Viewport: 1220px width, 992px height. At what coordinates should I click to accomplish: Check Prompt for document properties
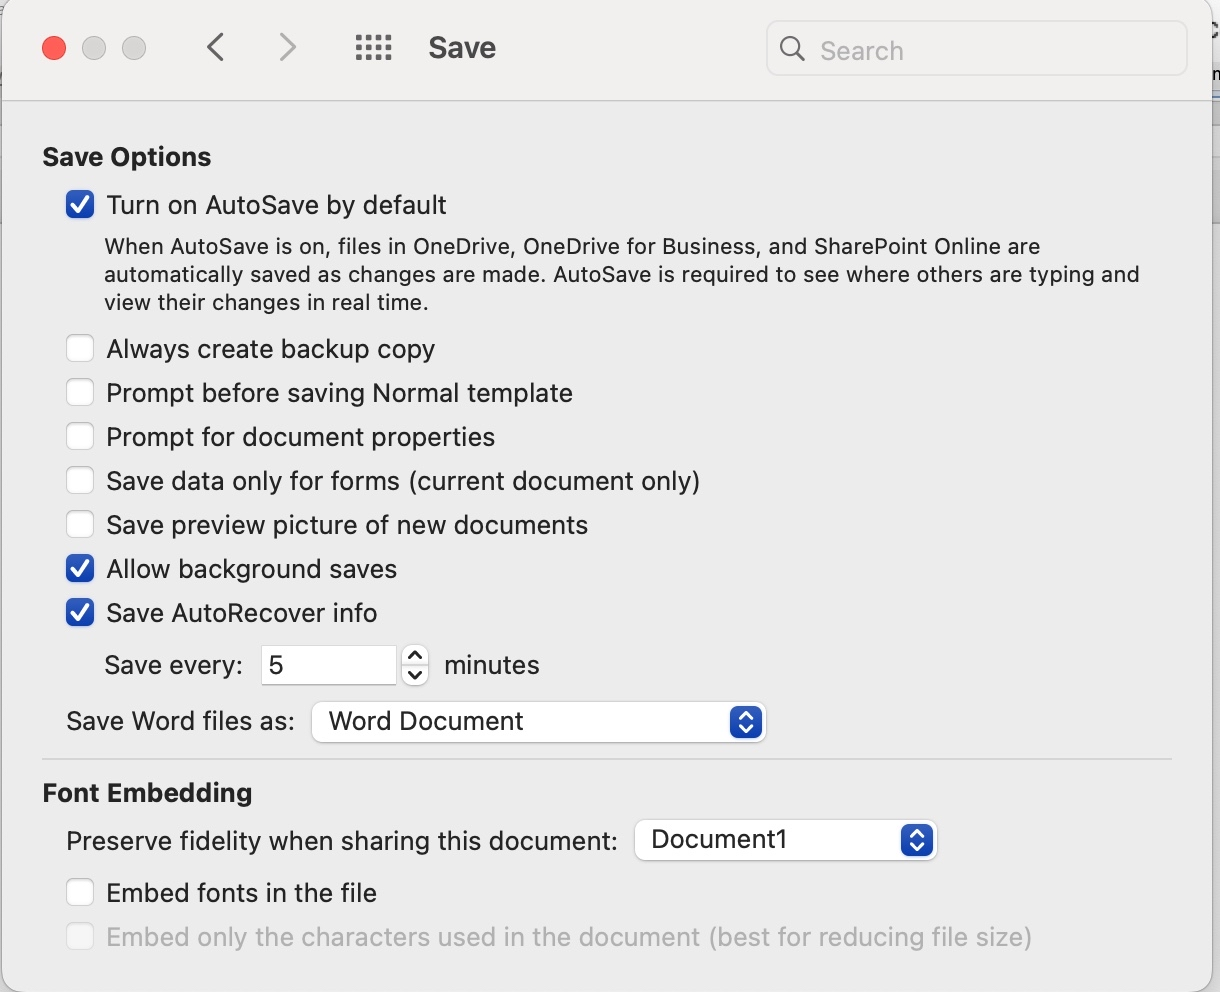pos(80,436)
